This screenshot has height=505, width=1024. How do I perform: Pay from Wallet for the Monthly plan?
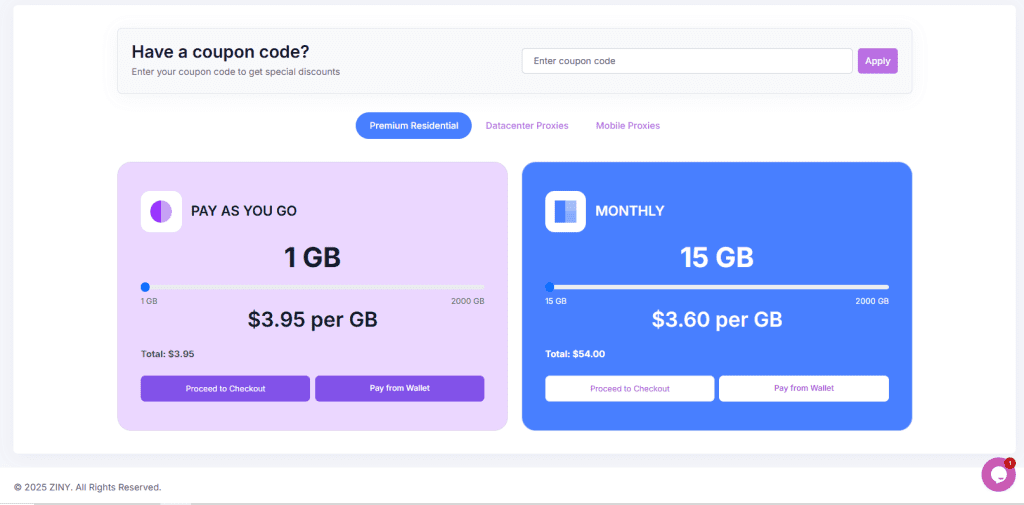point(804,388)
